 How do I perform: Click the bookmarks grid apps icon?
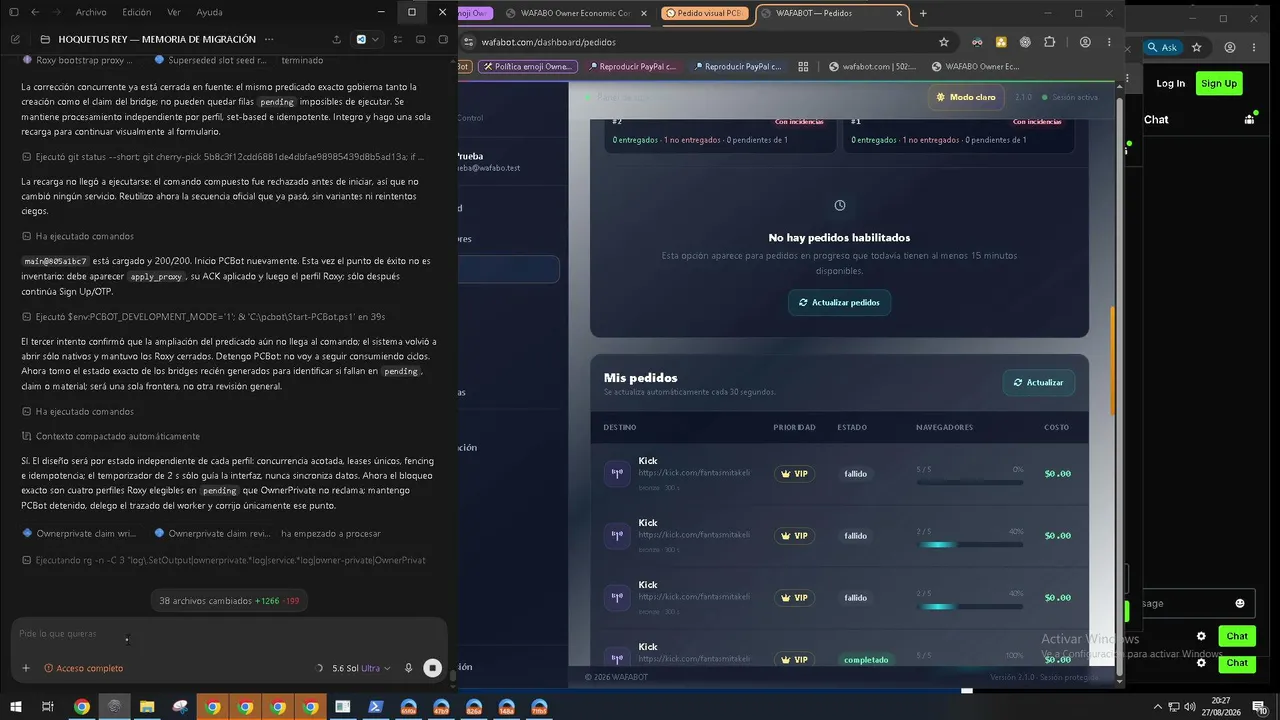[803, 67]
